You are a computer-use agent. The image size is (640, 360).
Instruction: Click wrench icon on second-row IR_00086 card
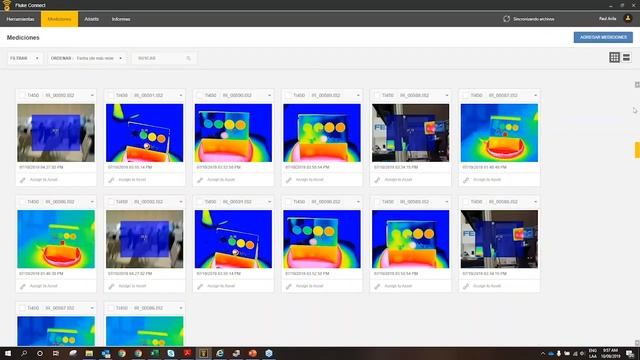[x=23, y=286]
